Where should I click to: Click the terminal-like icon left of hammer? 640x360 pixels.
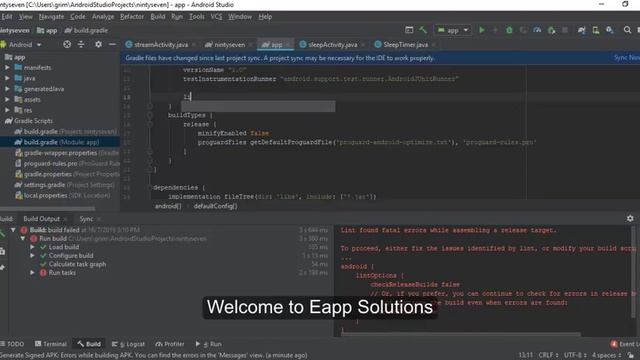(x=409, y=30)
